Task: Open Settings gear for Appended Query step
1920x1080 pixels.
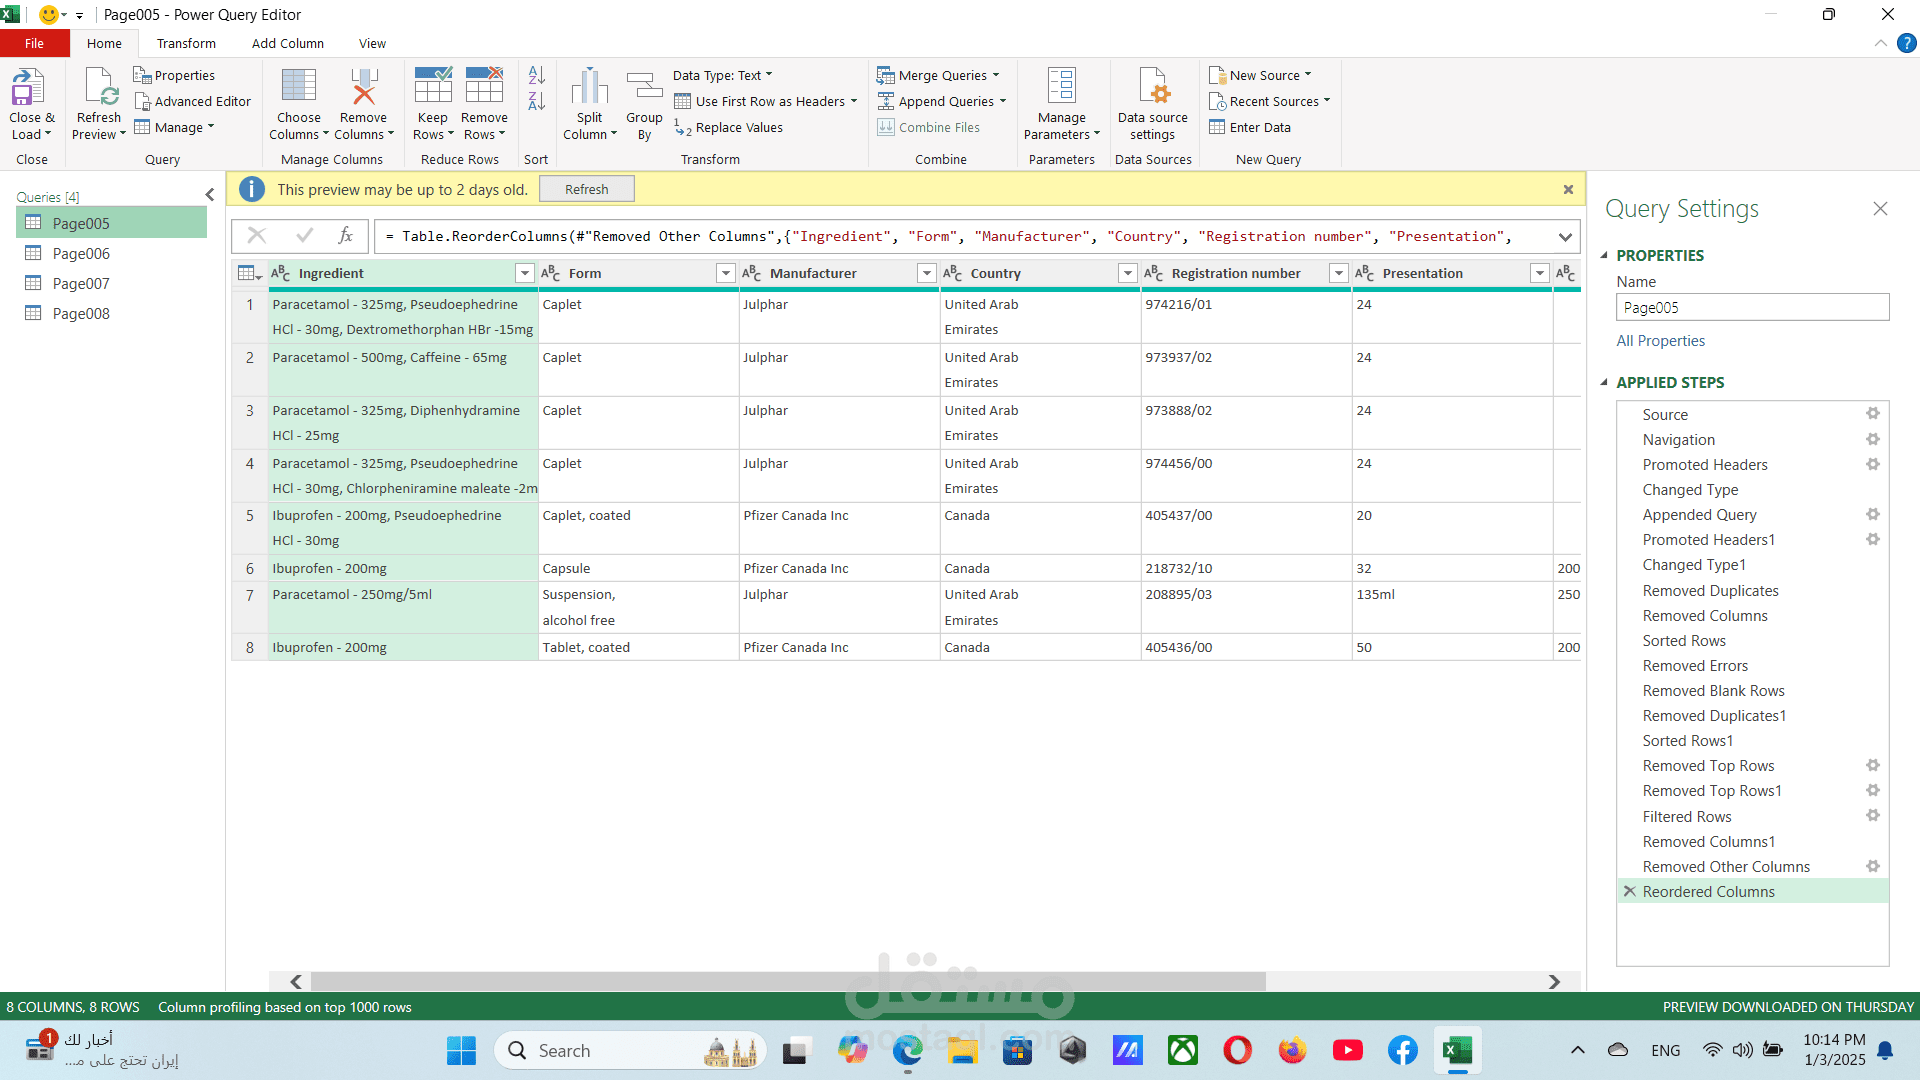Action: tap(1872, 514)
